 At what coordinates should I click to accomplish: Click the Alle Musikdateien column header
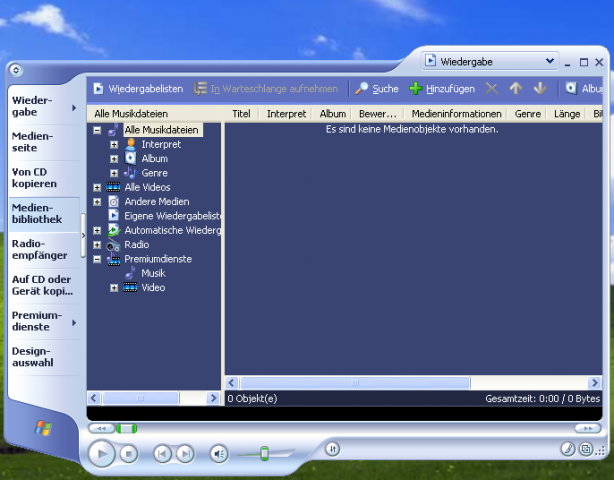[x=155, y=114]
